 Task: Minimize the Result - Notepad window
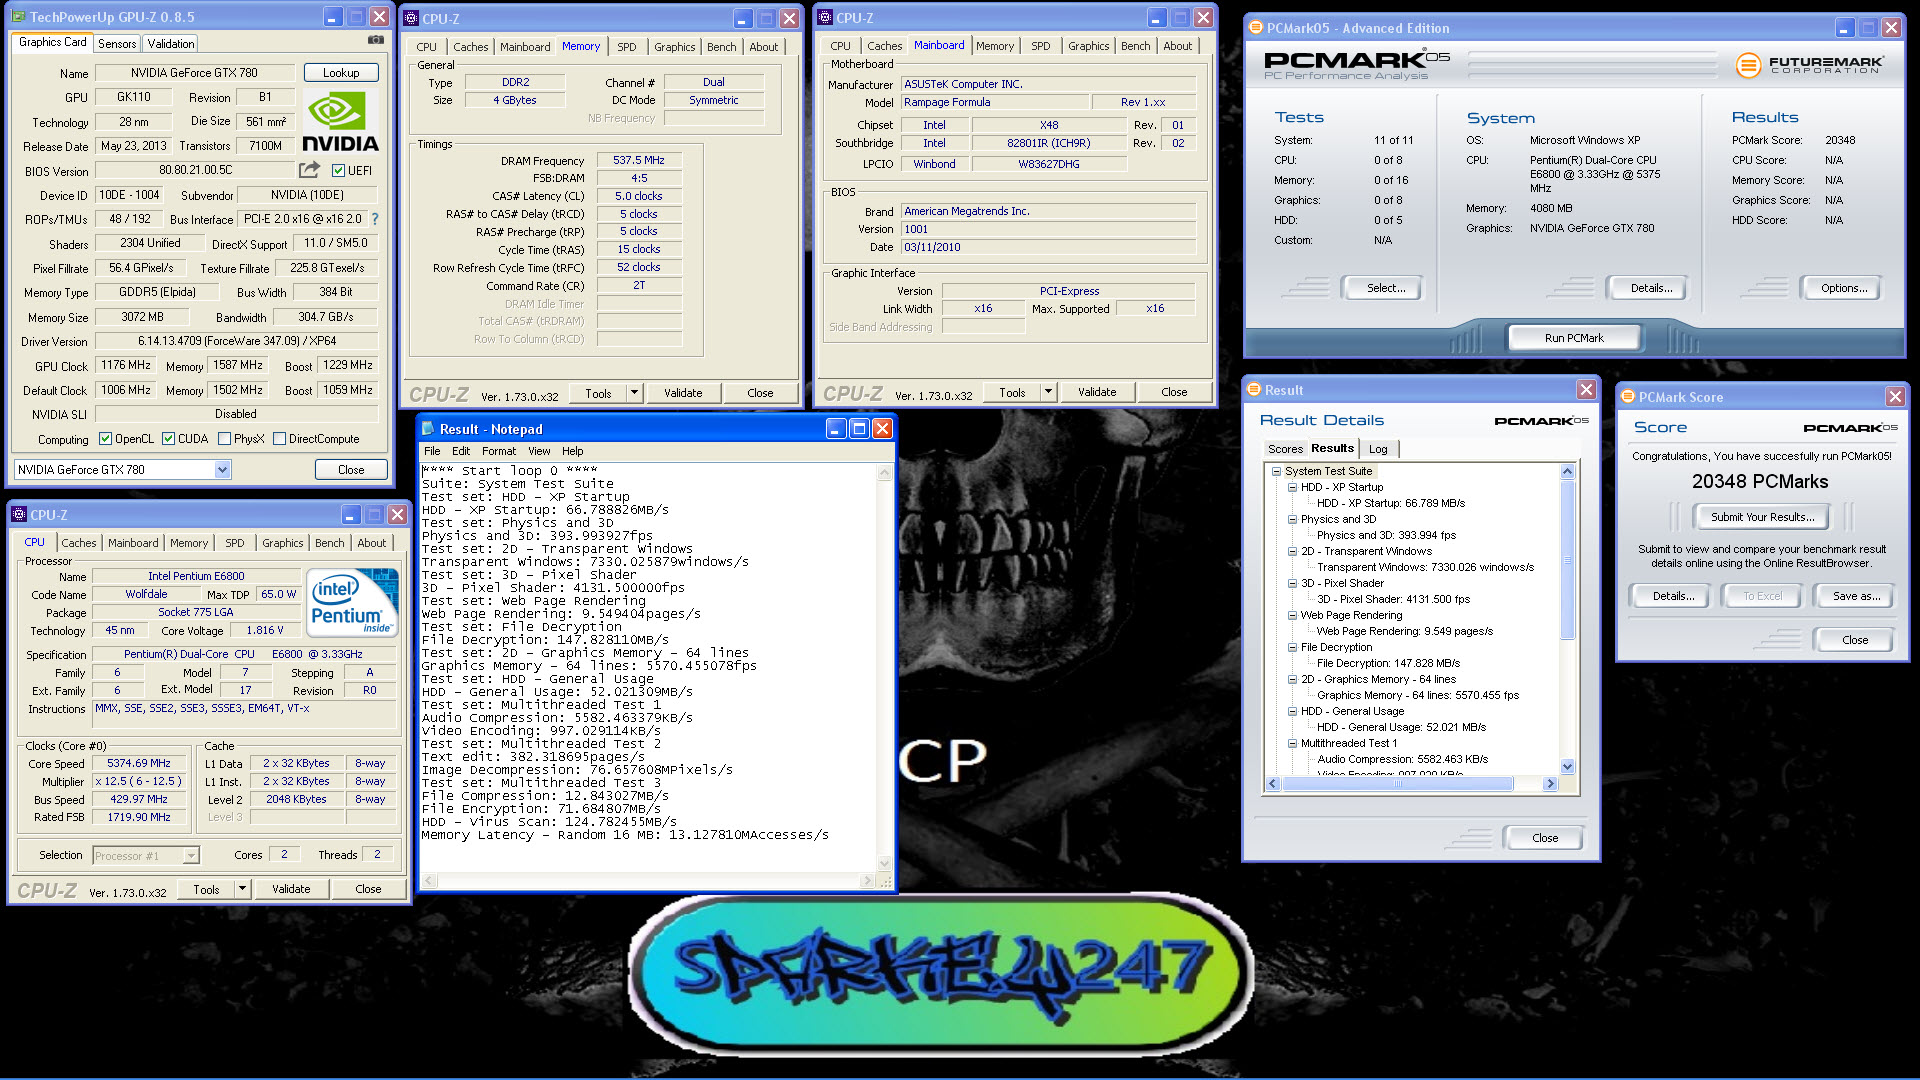[x=836, y=429]
